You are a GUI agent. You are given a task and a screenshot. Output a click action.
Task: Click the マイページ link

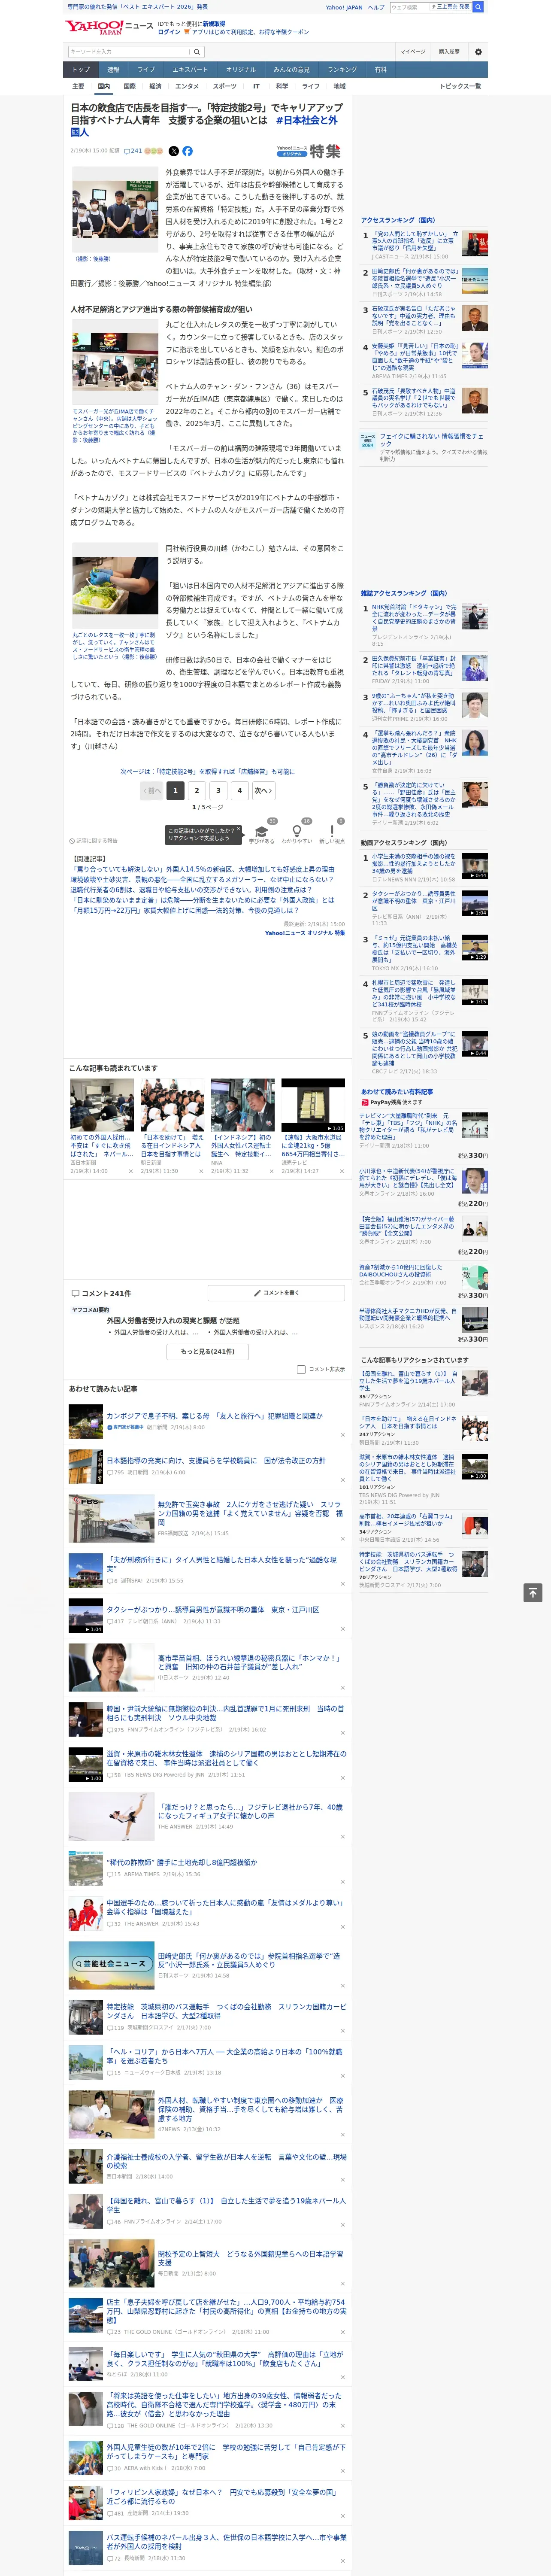(x=413, y=51)
